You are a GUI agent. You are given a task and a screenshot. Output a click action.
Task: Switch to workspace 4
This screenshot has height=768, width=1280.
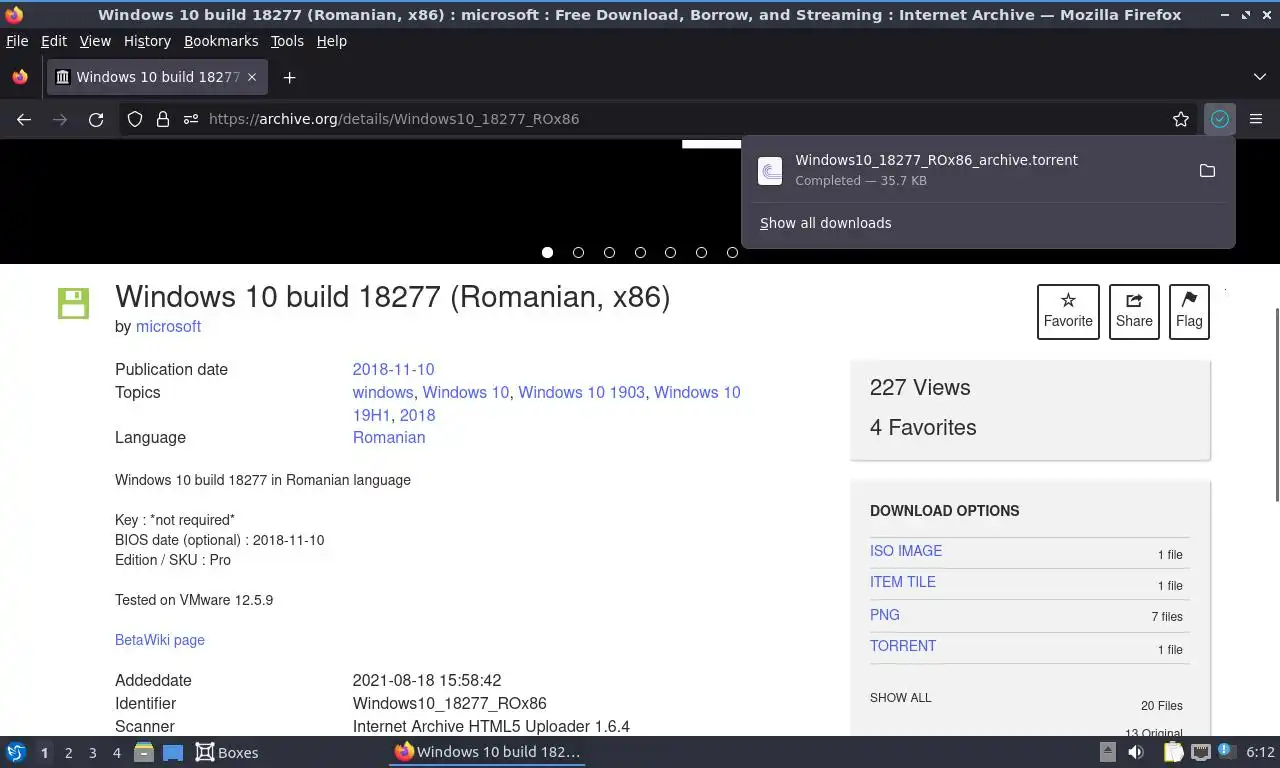[116, 753]
